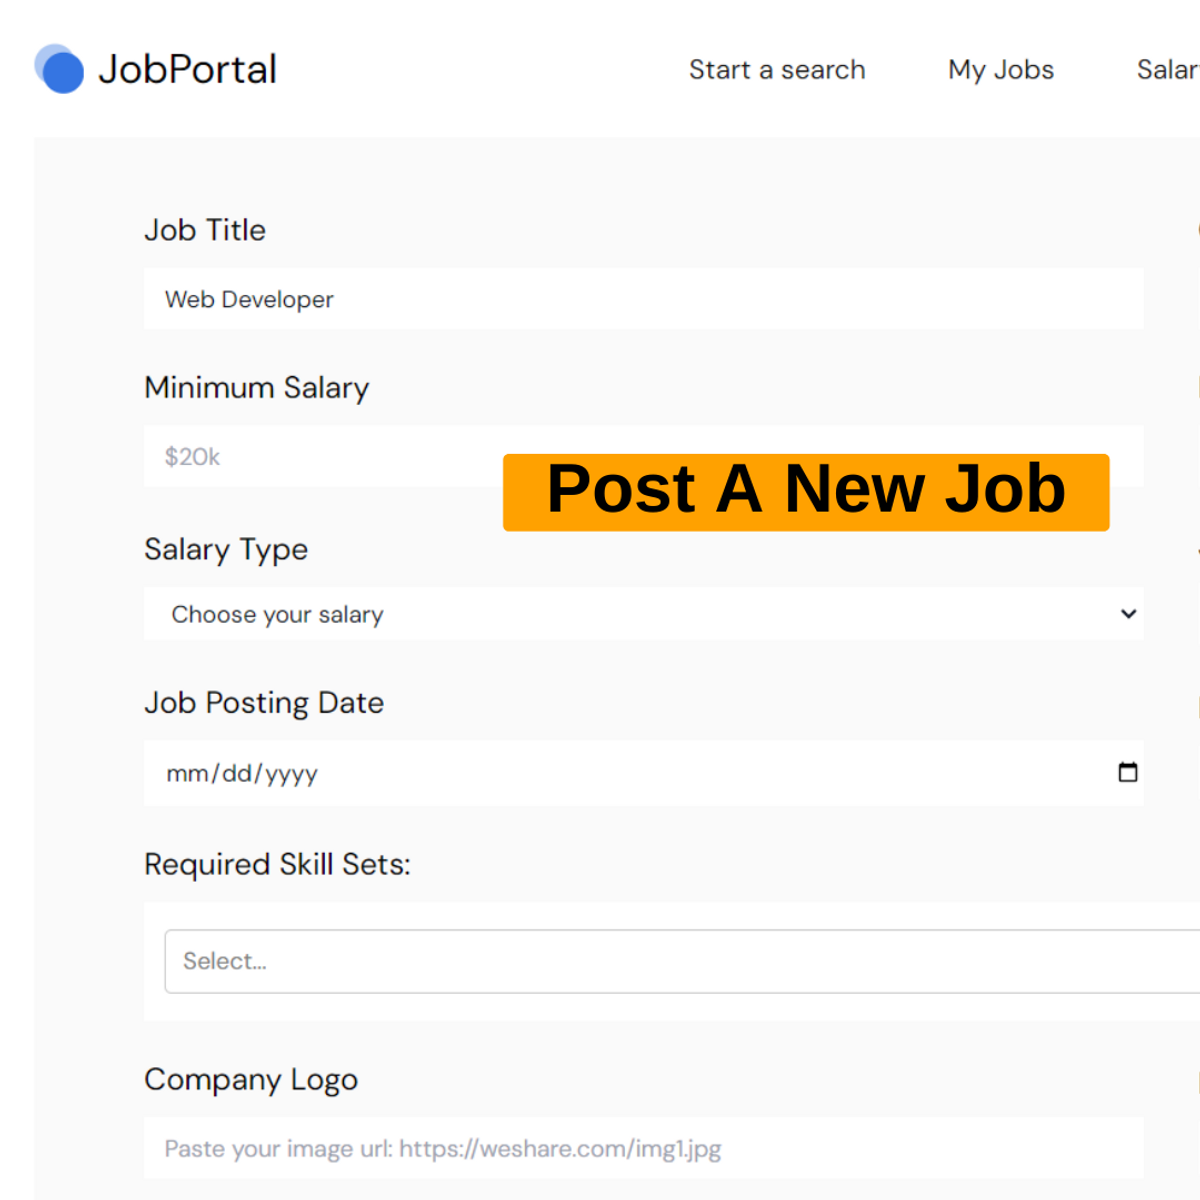Click the JobPortal blue circle logo icon
Screen dimensions: 1200x1200
[59, 69]
